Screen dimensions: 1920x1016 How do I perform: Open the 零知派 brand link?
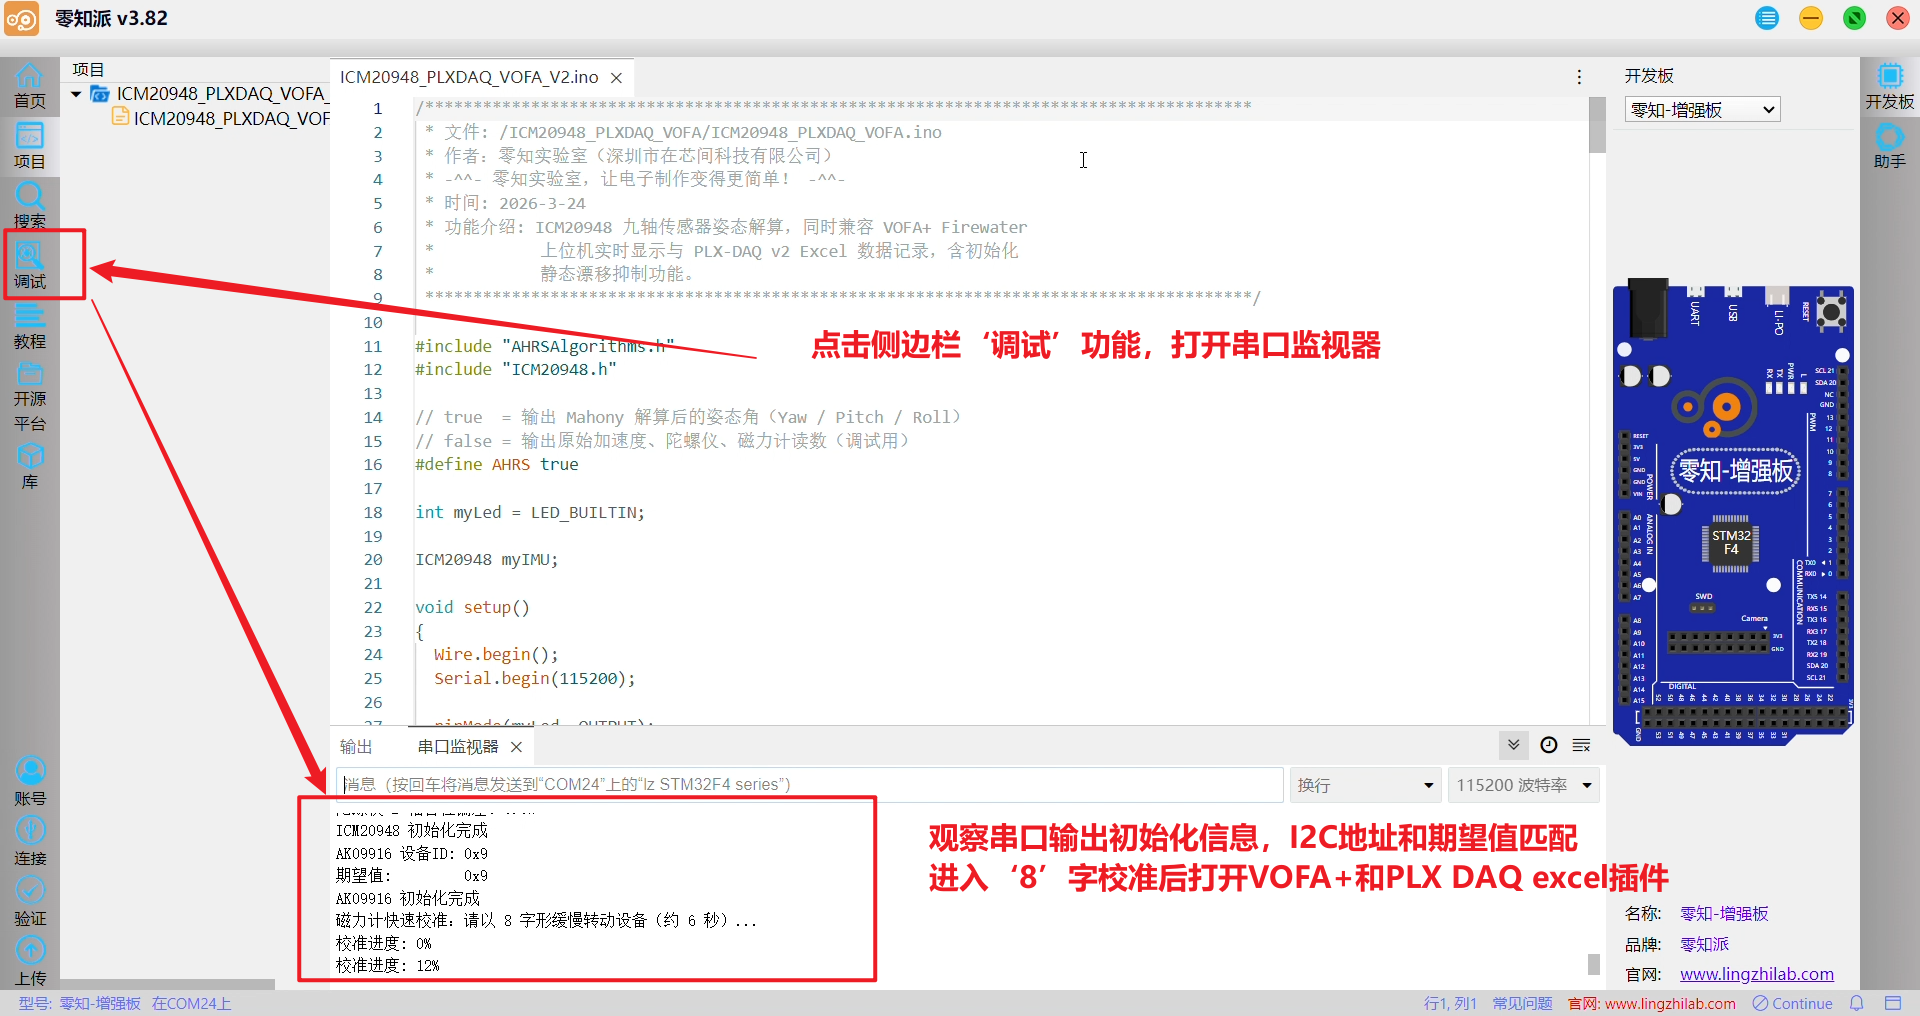coord(1704,944)
